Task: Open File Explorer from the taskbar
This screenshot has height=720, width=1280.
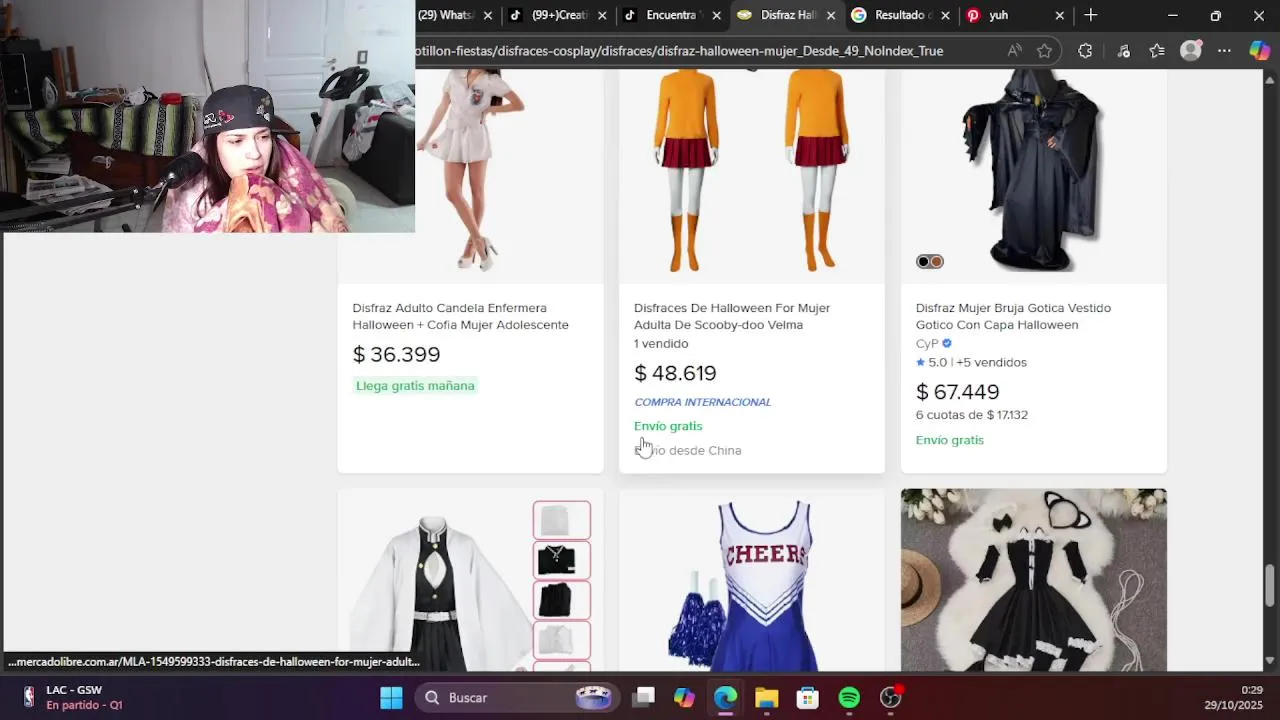Action: (x=766, y=697)
